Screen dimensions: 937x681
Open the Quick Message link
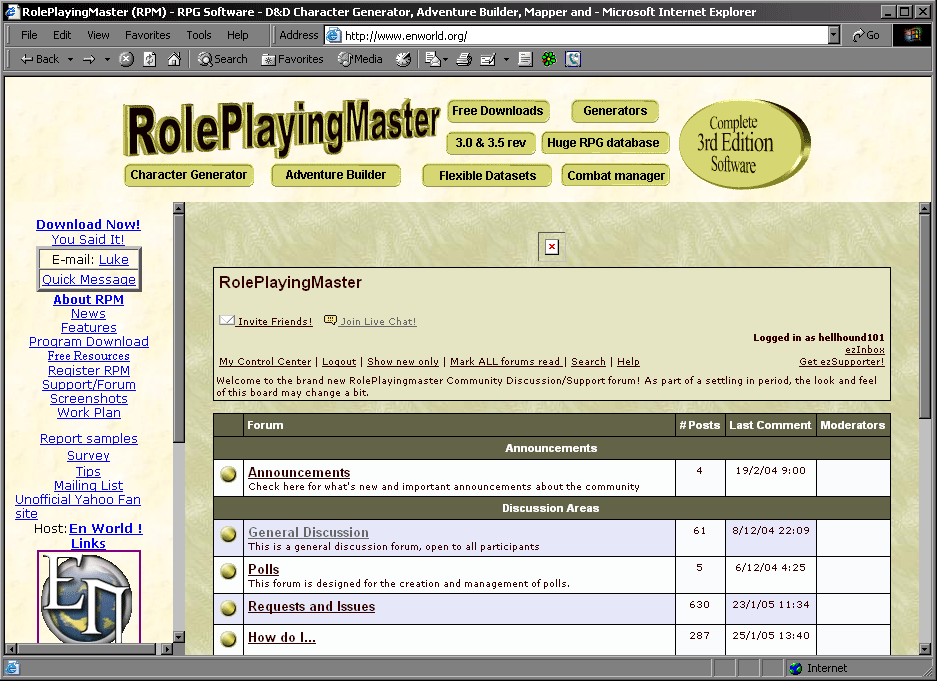point(89,280)
